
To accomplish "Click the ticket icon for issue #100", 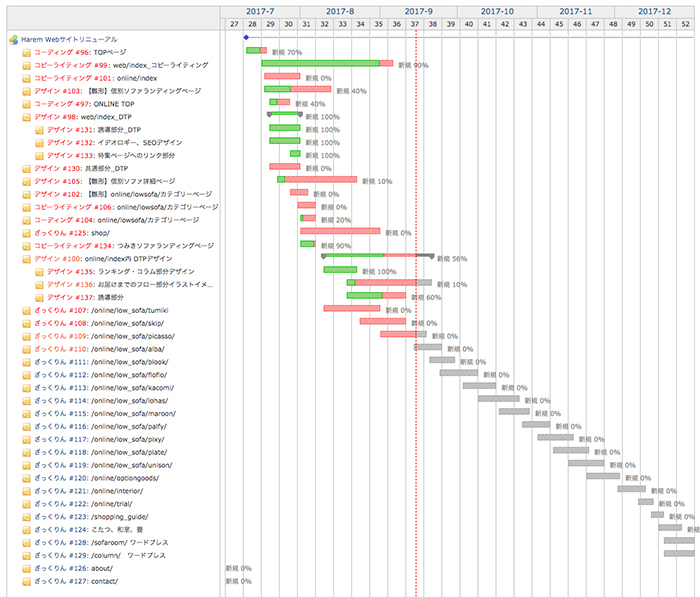I will [26, 259].
